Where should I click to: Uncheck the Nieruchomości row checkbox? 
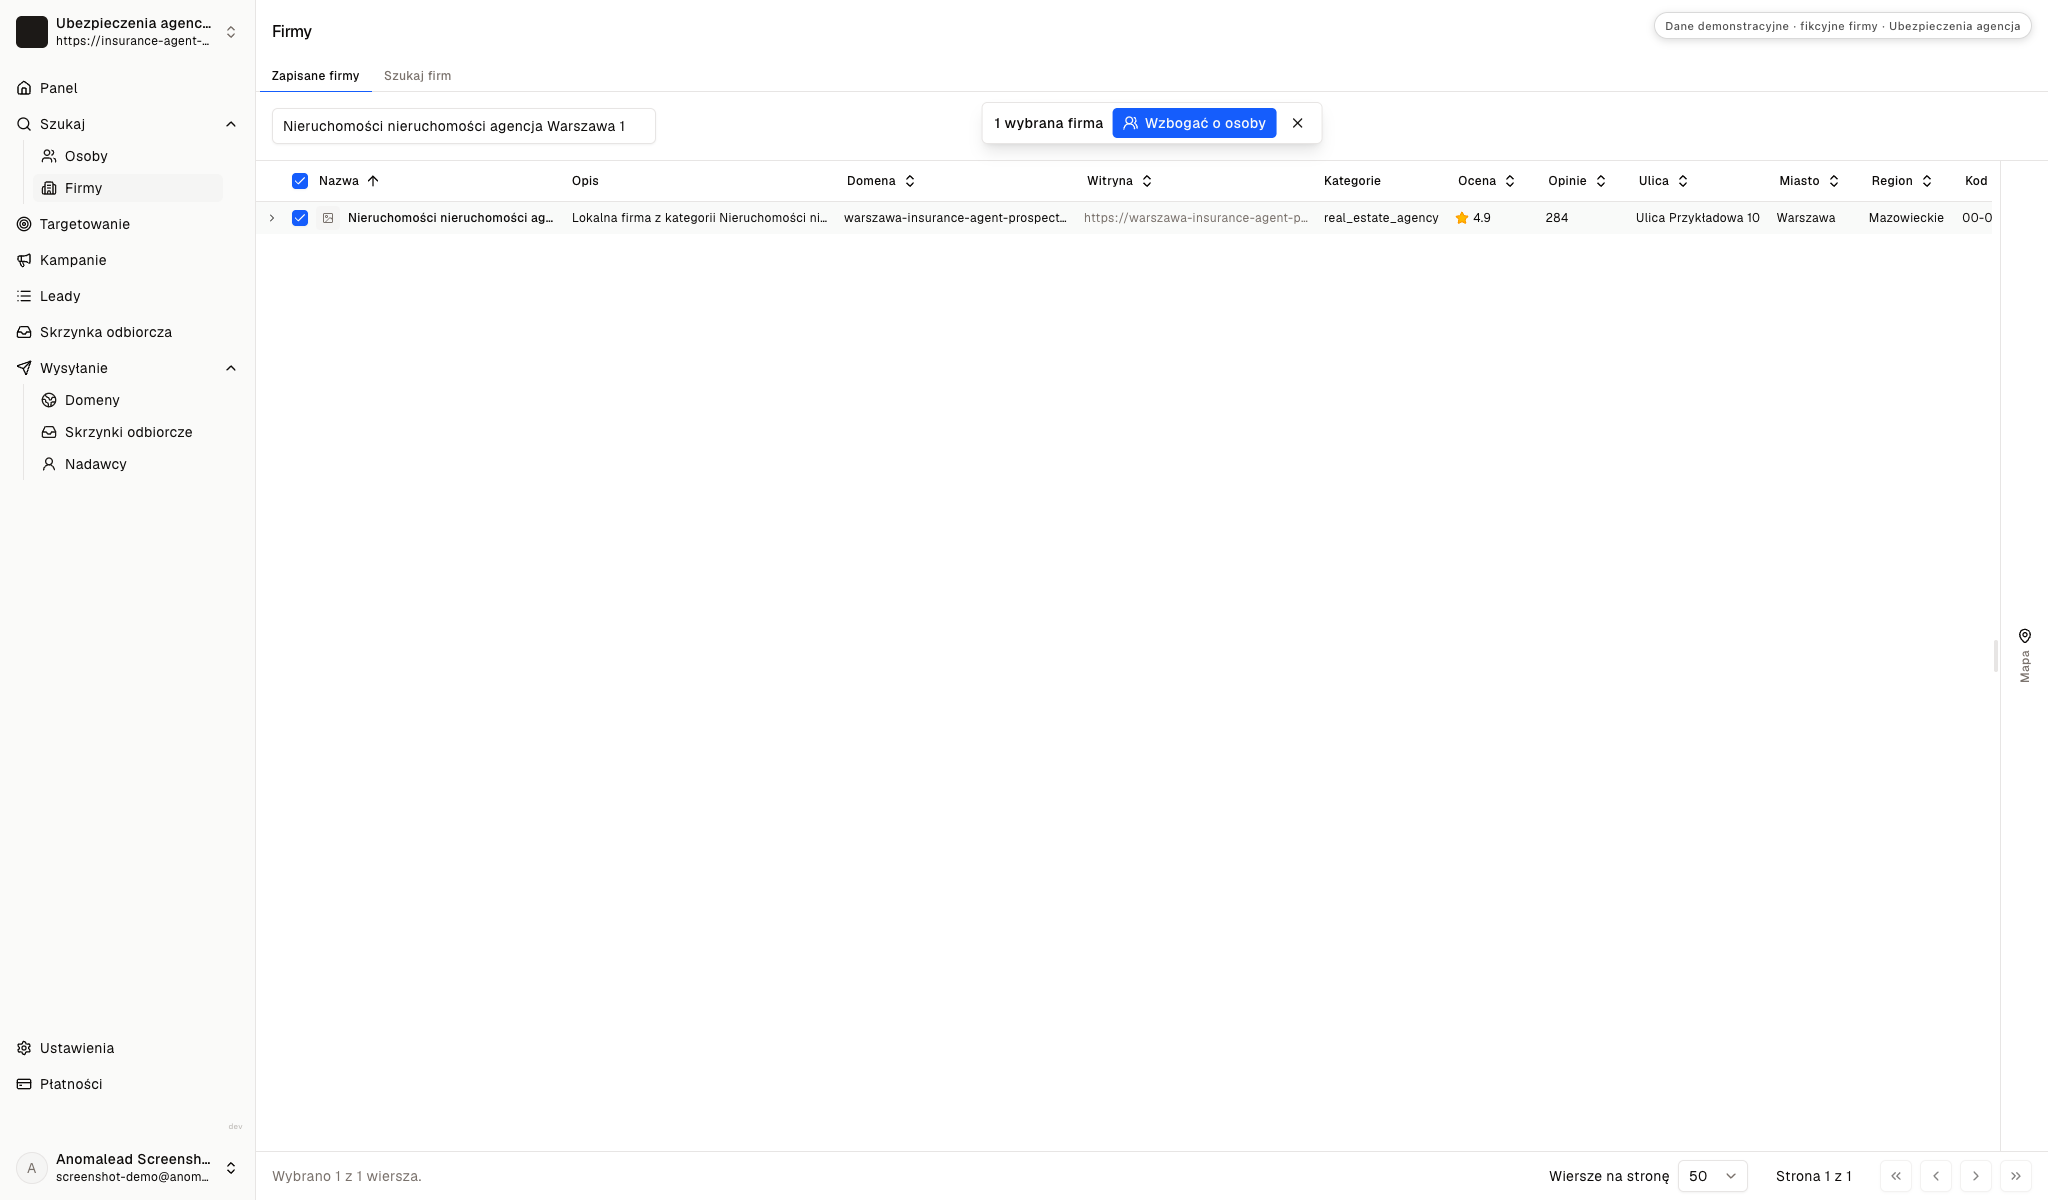pyautogui.click(x=300, y=218)
